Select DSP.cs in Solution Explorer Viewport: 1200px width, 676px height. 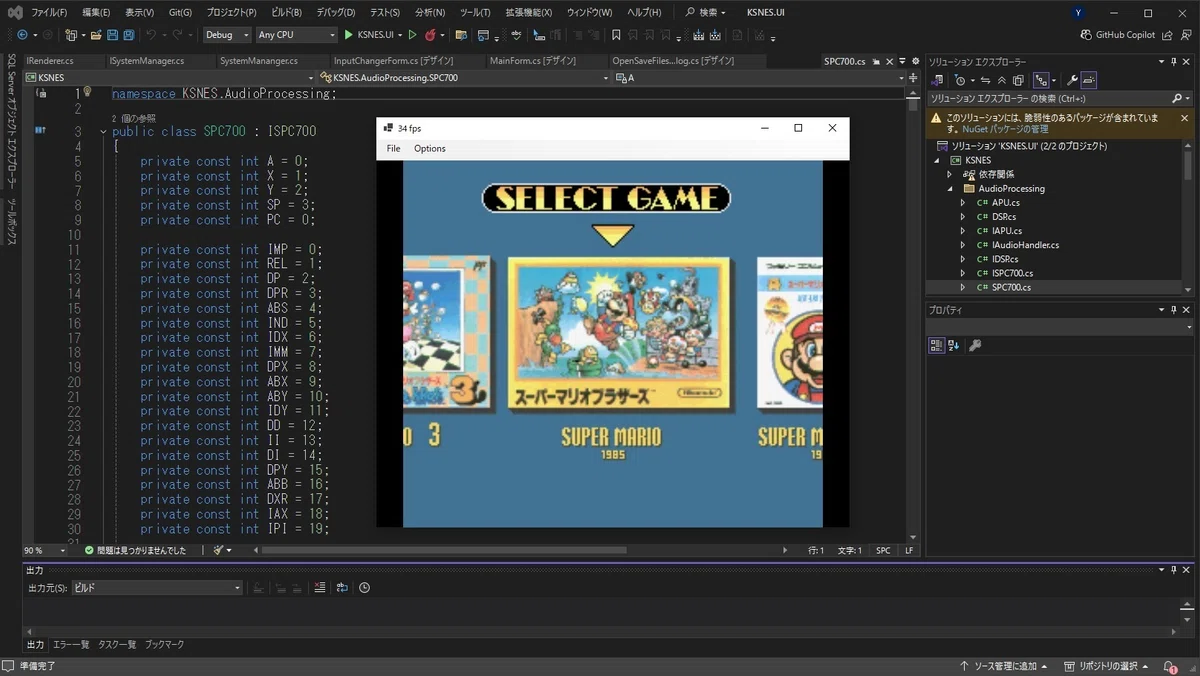click(1003, 216)
